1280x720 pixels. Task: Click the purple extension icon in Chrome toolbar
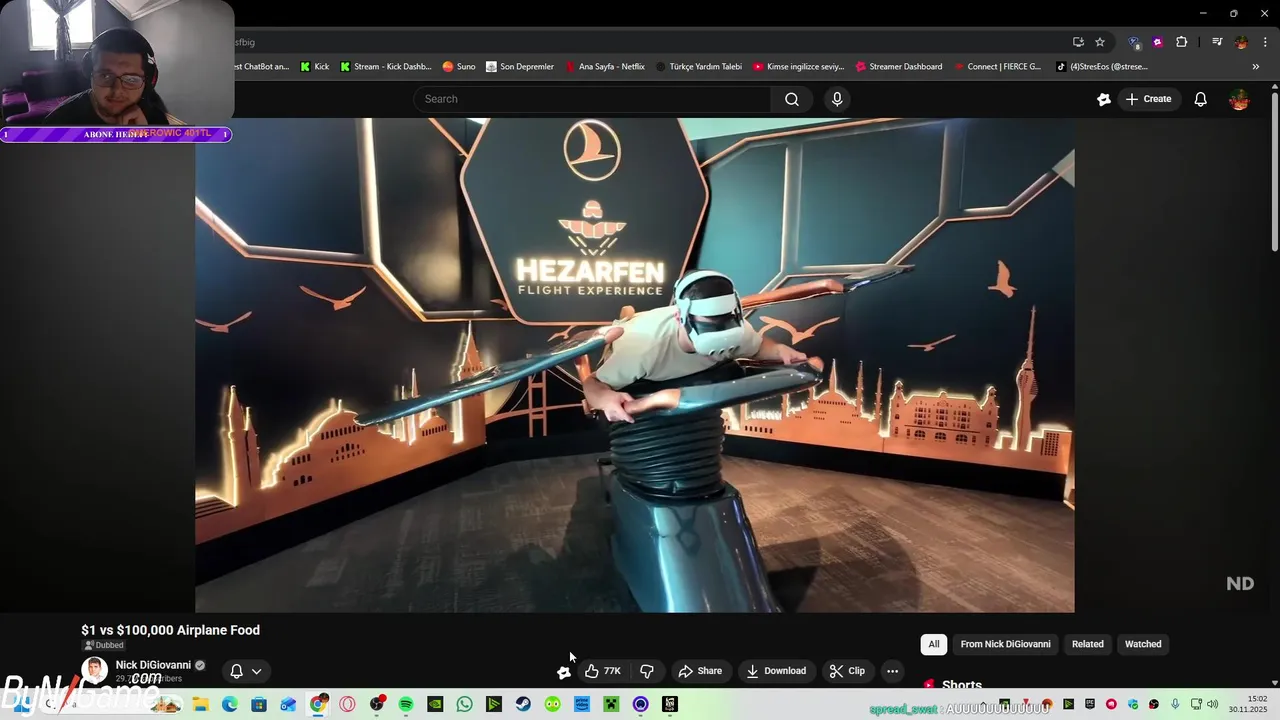(1158, 42)
